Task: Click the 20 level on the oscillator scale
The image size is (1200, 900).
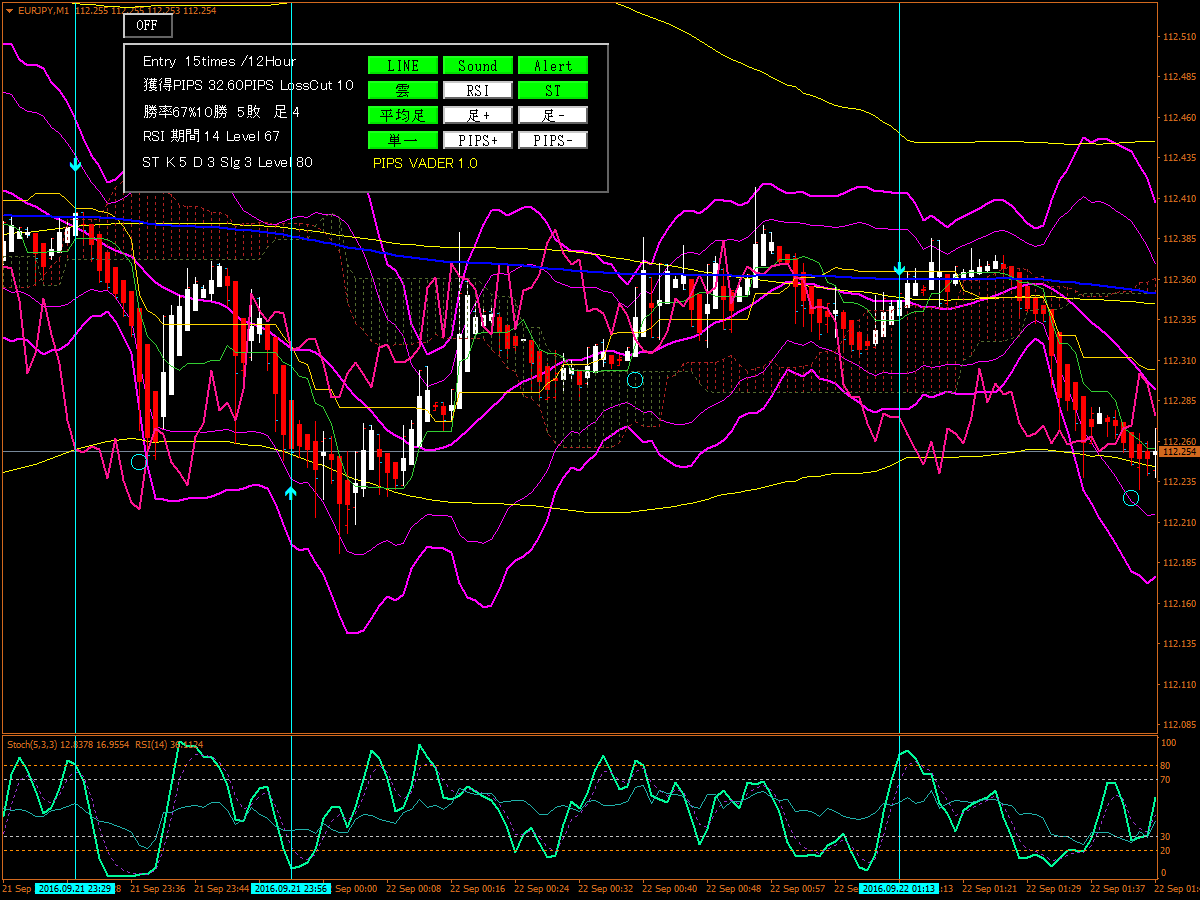Action: [1166, 850]
